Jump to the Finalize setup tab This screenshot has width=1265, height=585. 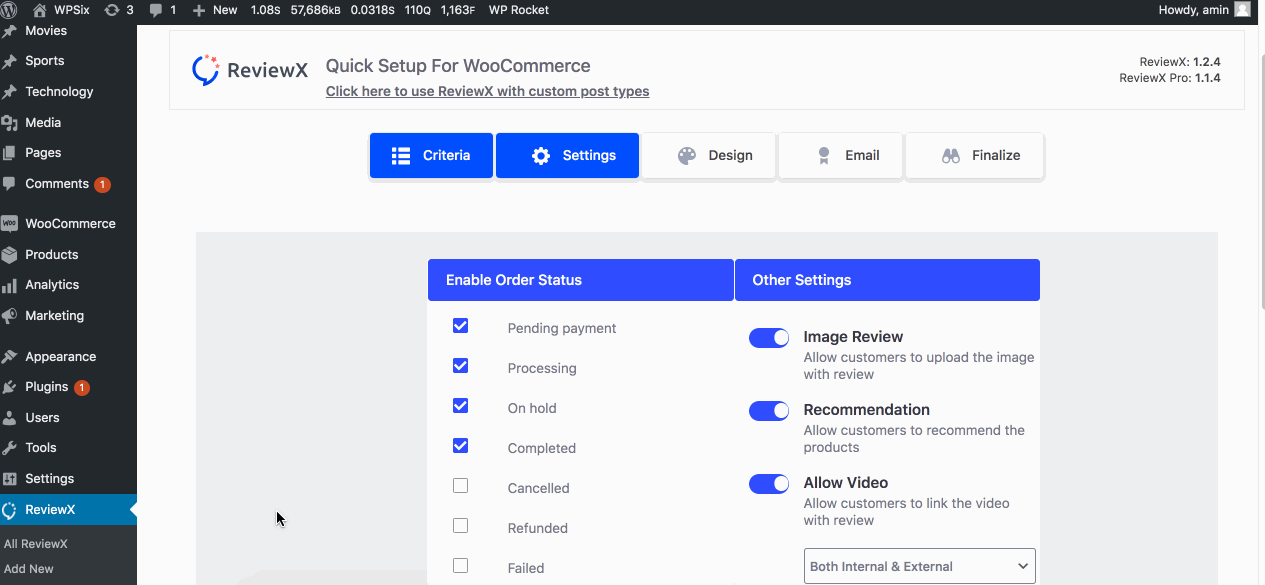pyautogui.click(x=975, y=155)
